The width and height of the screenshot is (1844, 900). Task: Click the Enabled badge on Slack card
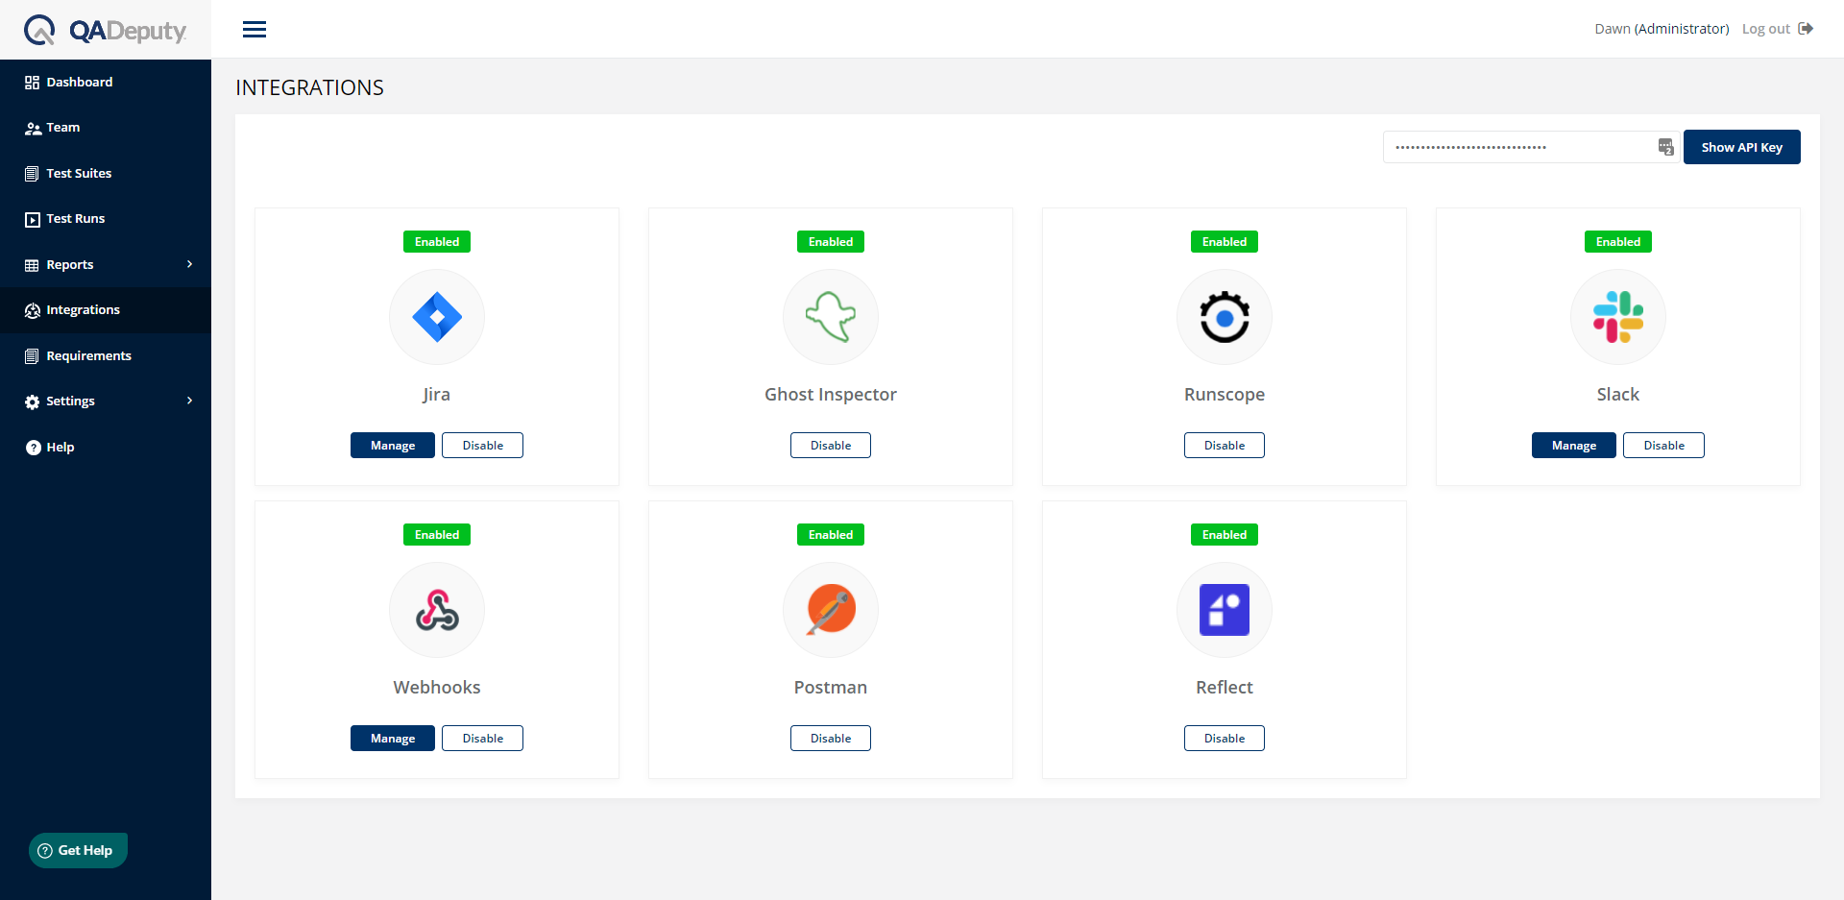[x=1618, y=242]
